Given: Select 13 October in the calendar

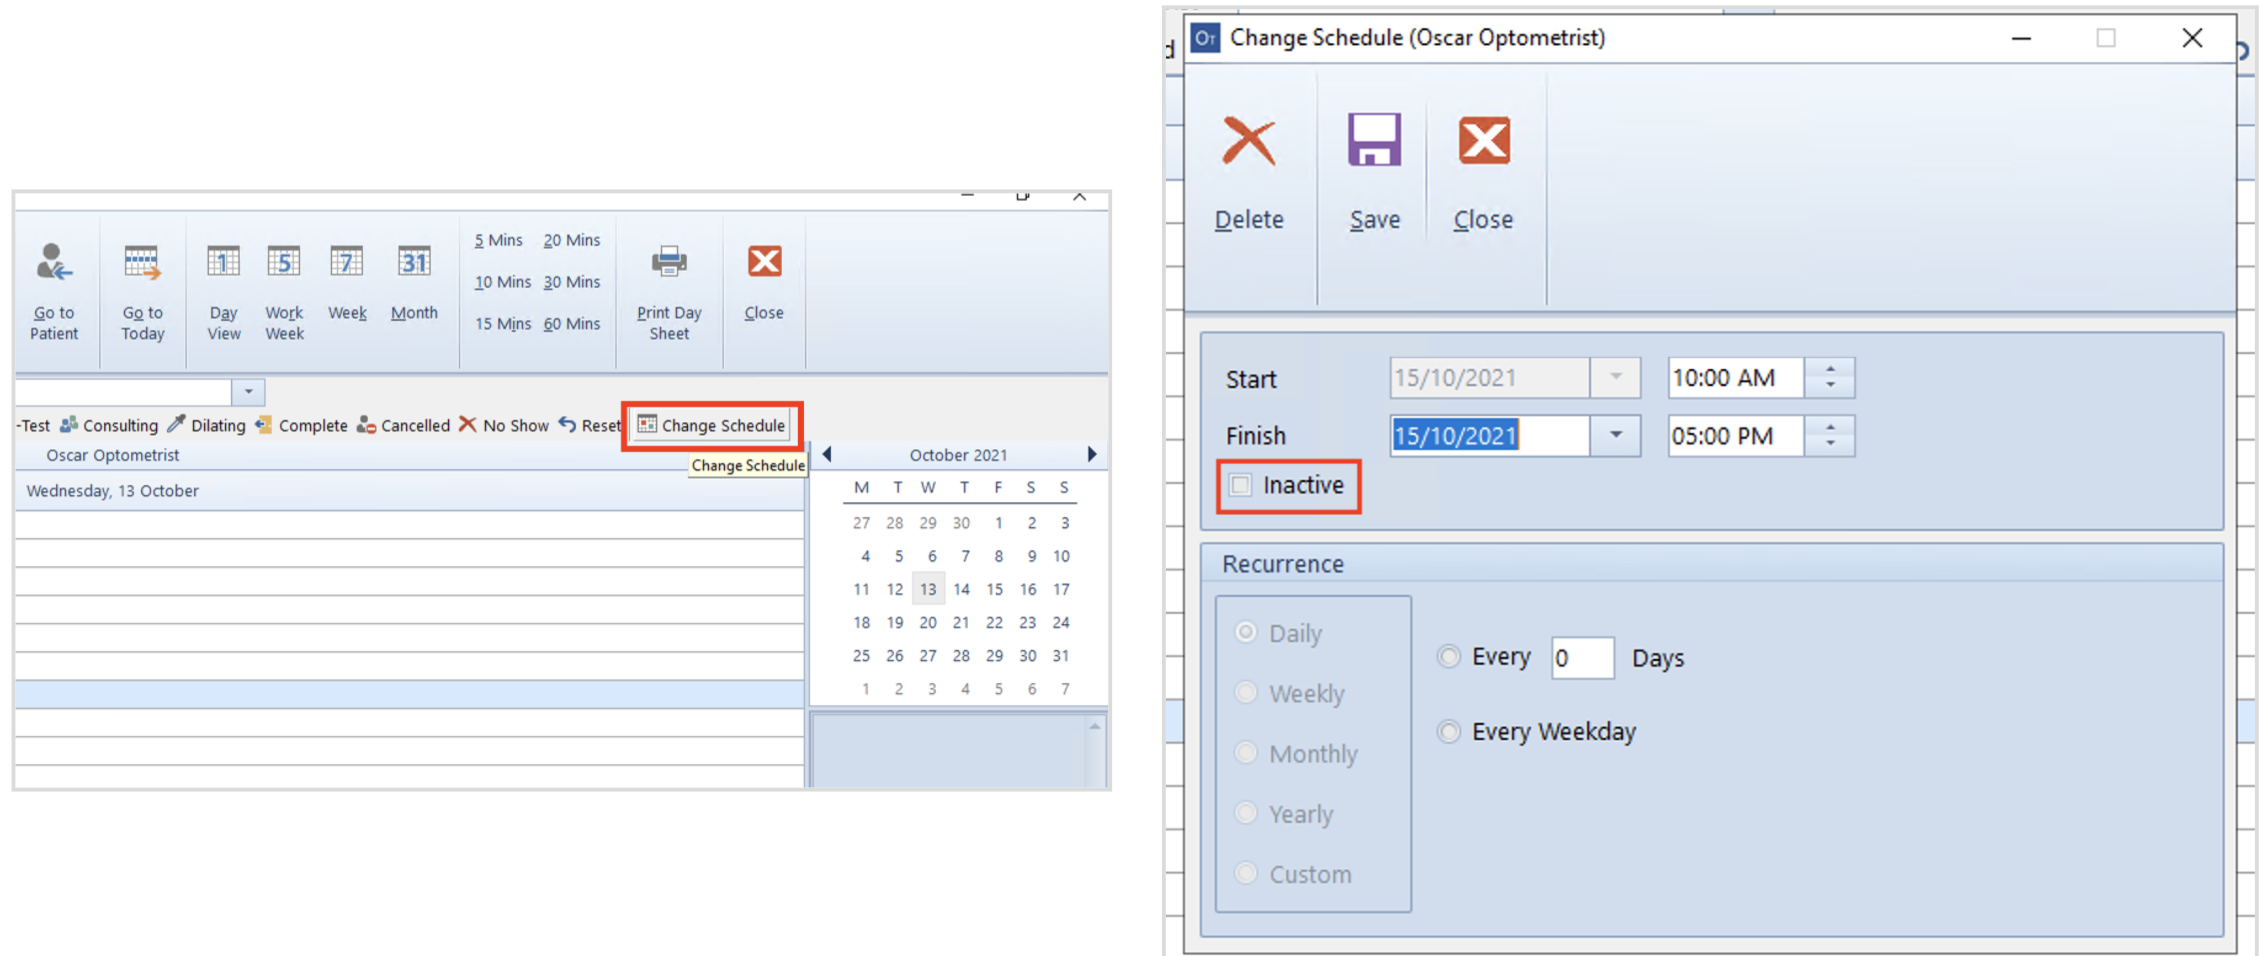Looking at the screenshot, I should [x=928, y=589].
